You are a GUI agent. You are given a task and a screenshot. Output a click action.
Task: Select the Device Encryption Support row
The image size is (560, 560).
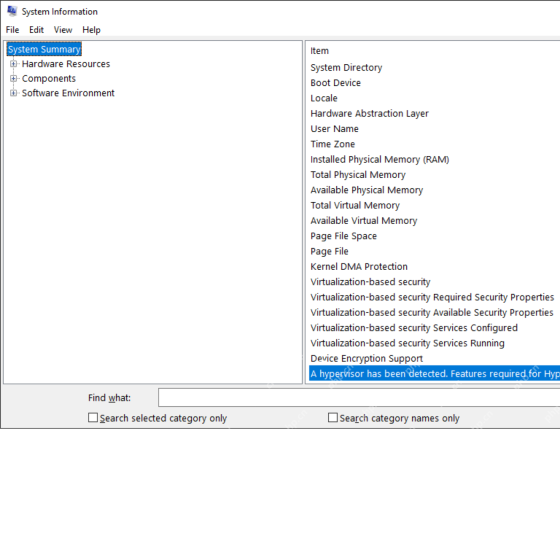point(434,358)
